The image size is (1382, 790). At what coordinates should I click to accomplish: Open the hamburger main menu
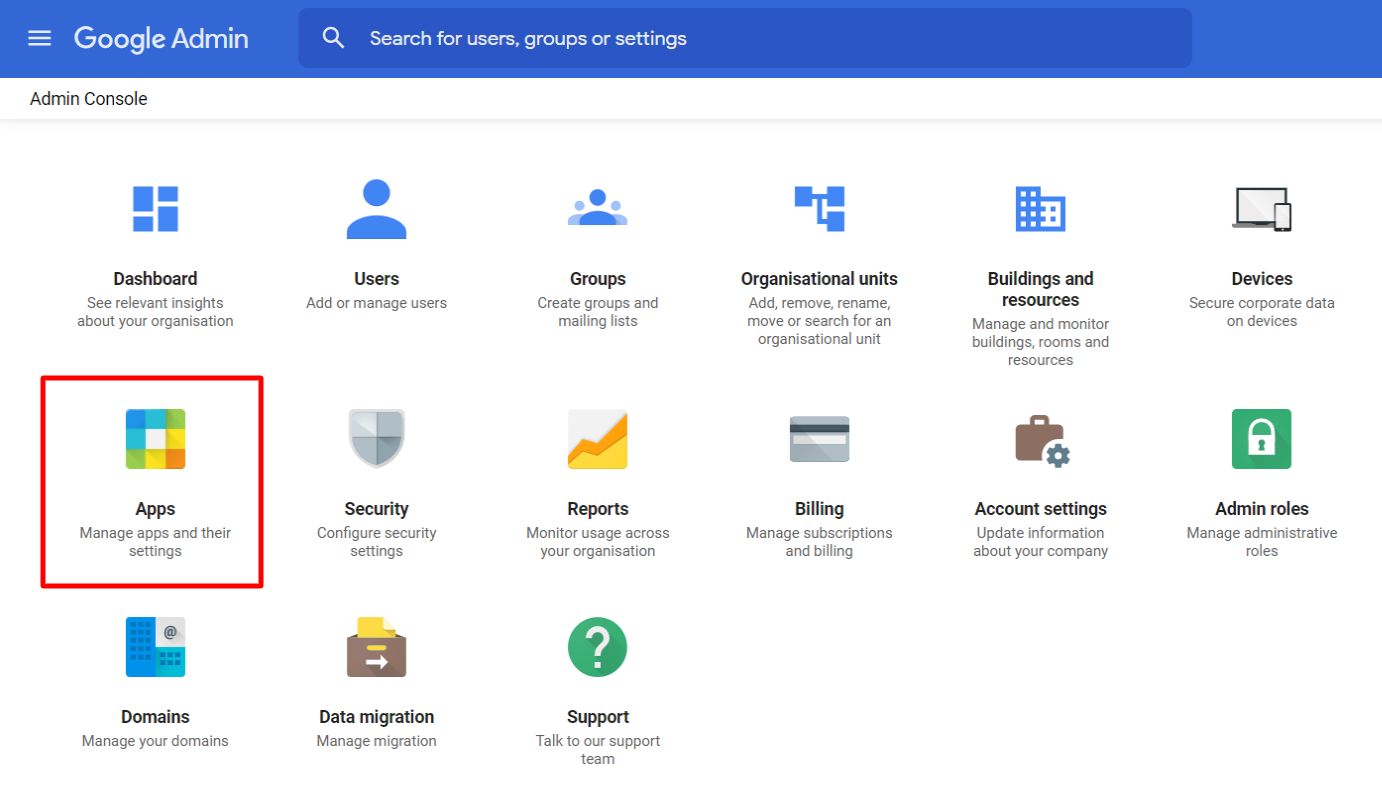[39, 38]
